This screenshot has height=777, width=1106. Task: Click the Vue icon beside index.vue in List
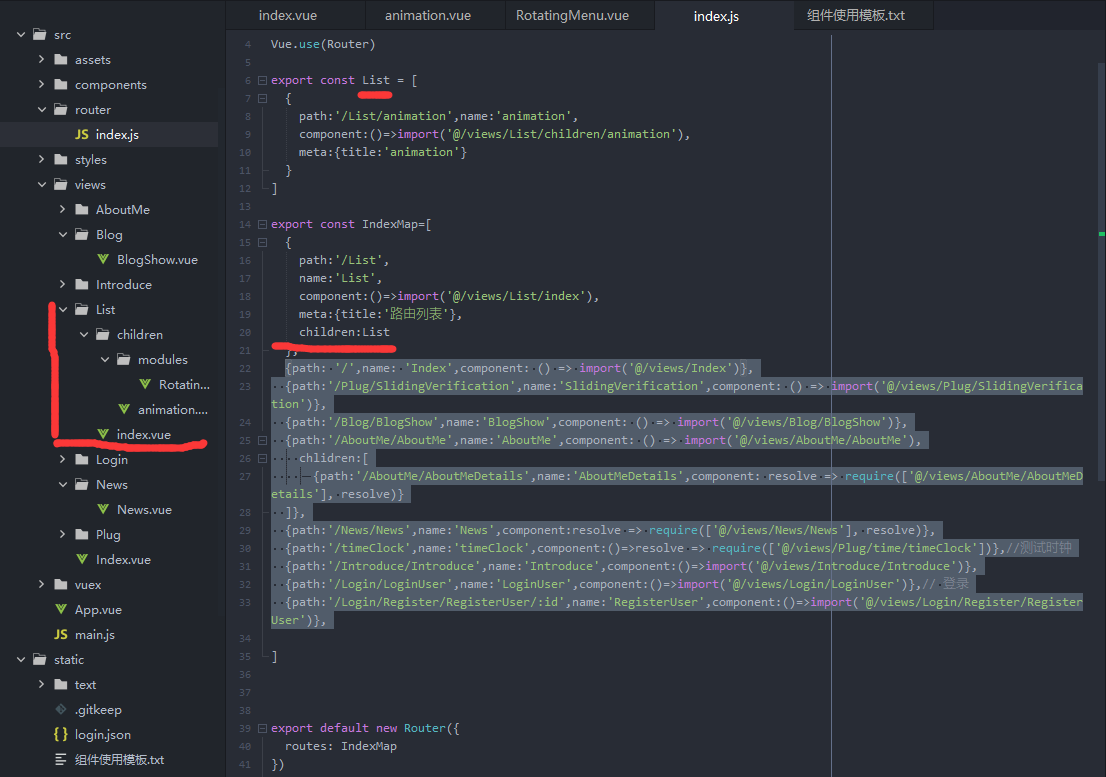[x=103, y=434]
